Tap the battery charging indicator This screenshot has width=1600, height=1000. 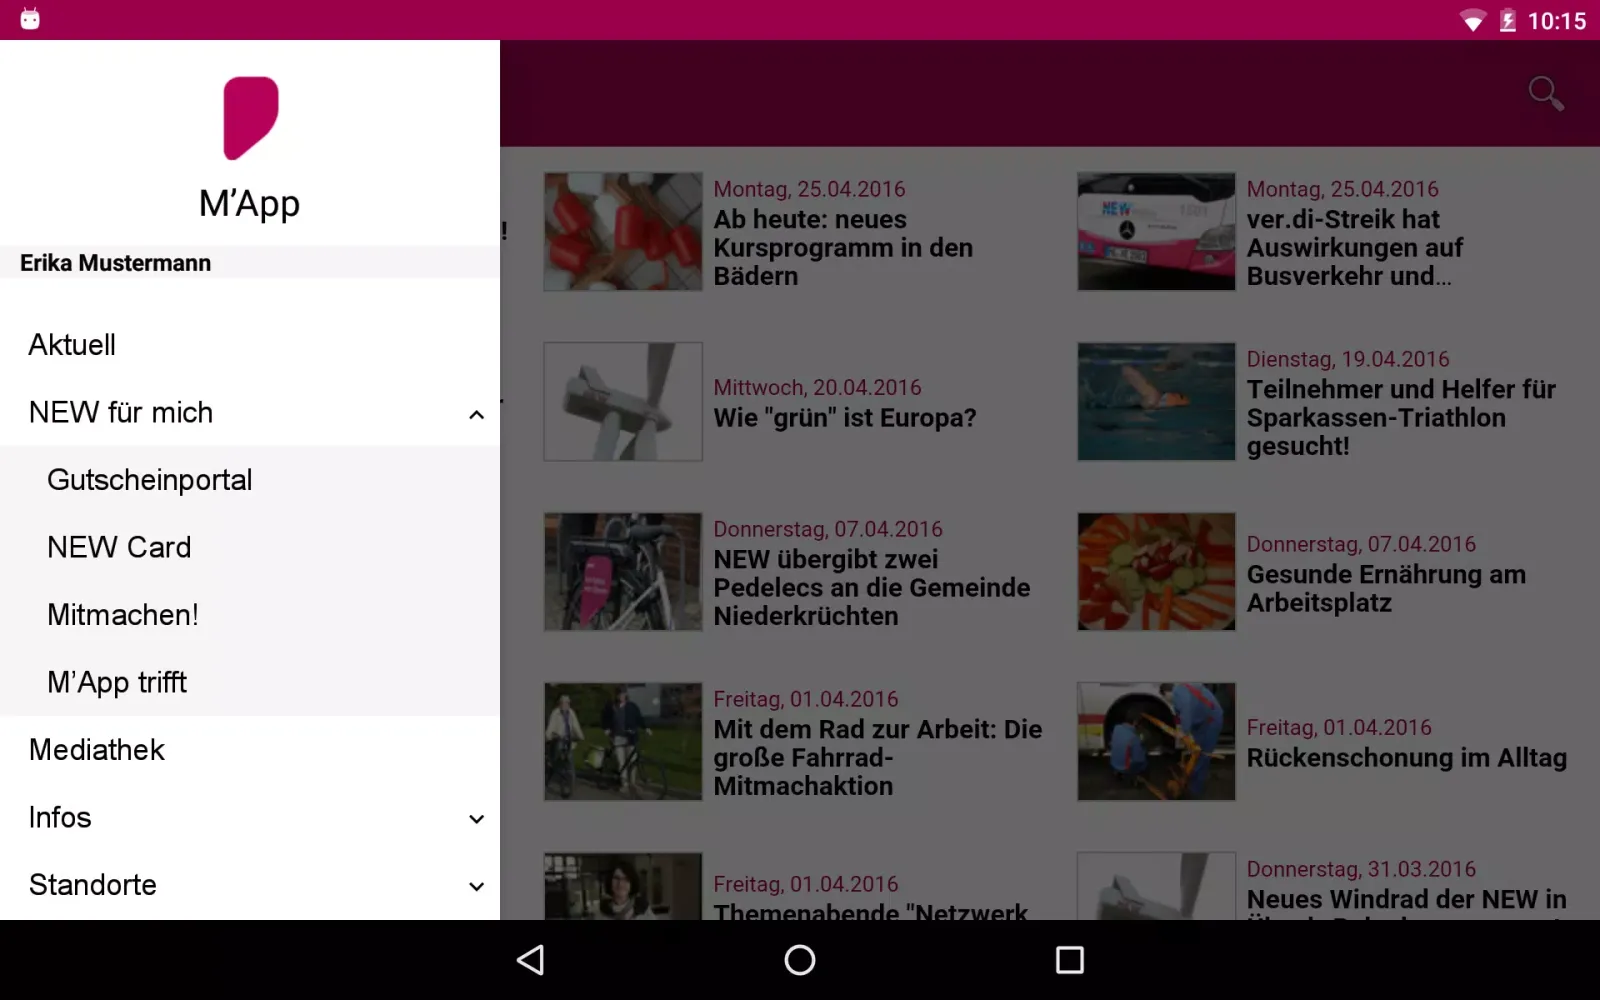coord(1507,20)
